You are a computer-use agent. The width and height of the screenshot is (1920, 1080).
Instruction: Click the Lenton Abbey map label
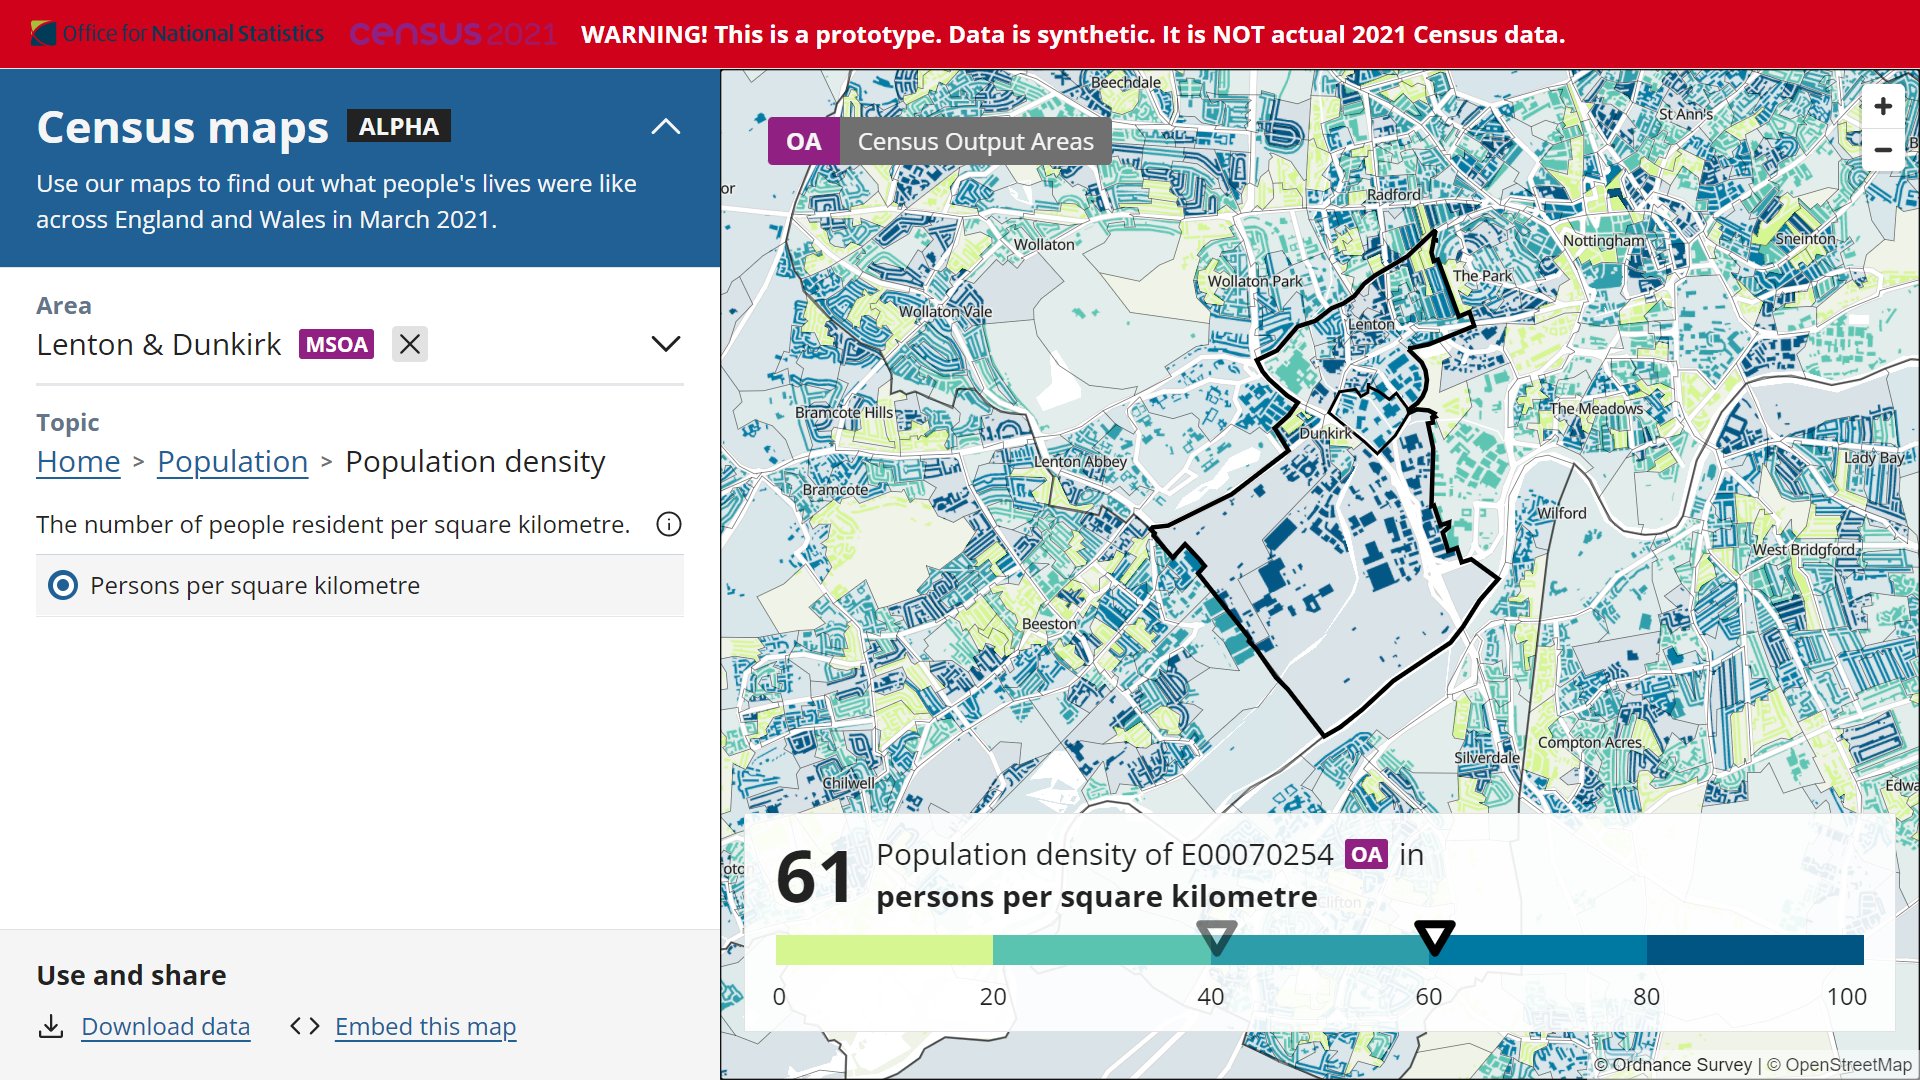(x=1080, y=462)
